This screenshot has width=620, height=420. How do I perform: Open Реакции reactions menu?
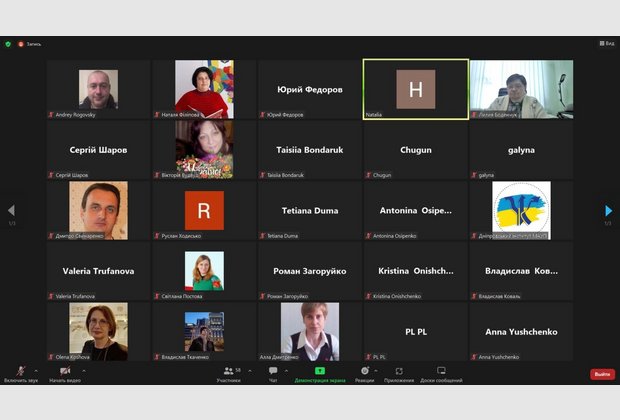pyautogui.click(x=365, y=374)
